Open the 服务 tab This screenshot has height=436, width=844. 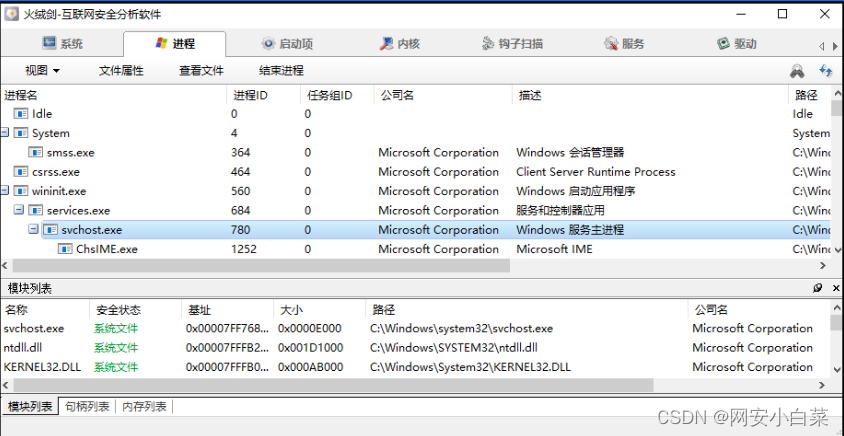[x=624, y=44]
